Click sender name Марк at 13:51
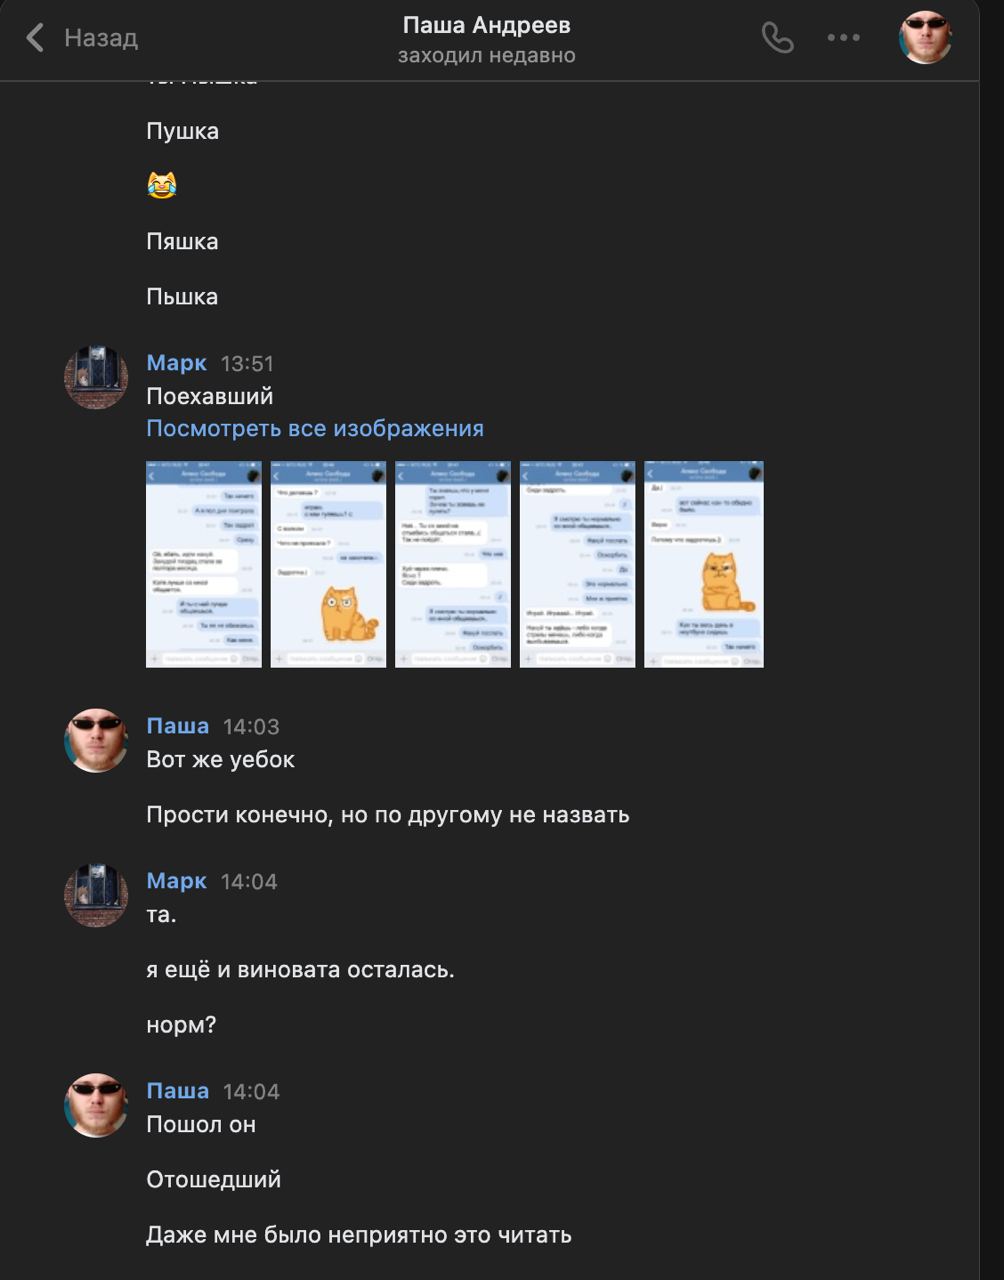1004x1280 pixels. [x=177, y=363]
